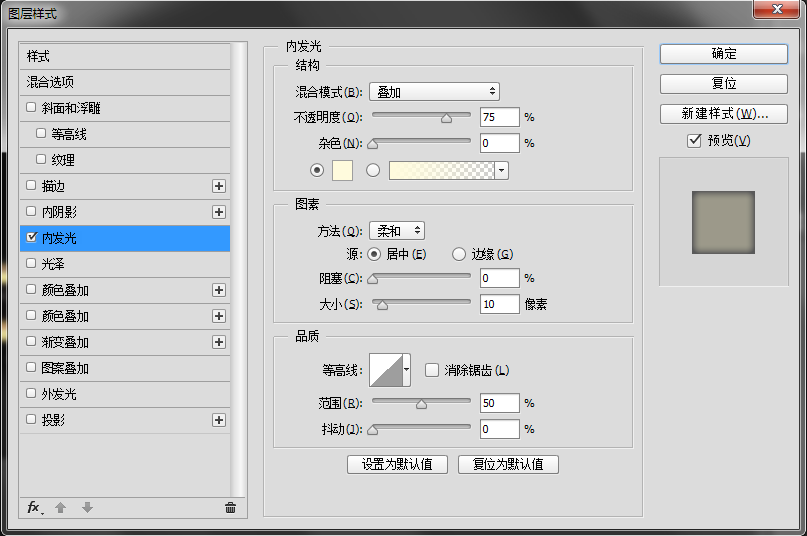The width and height of the screenshot is (807, 536).
Task: Click the 确定 button
Action: [723, 54]
